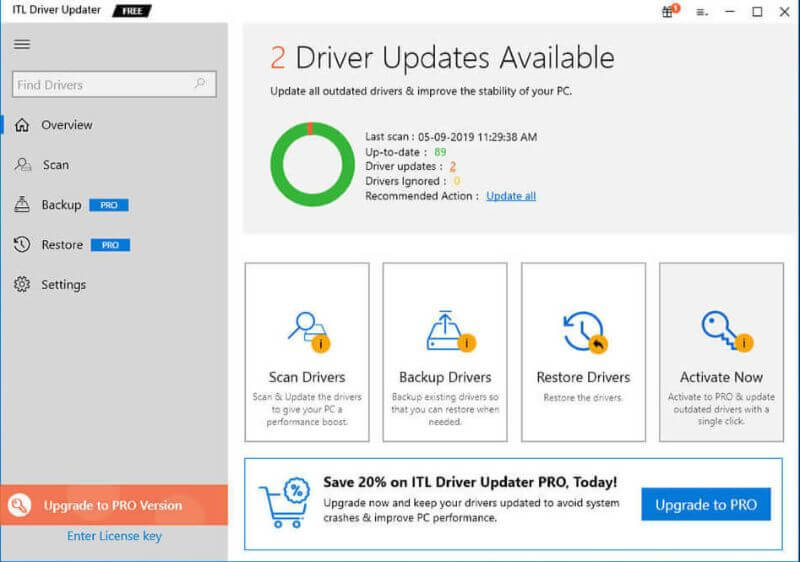This screenshot has height=562, width=800.
Task: Click the Scan sidebar icon
Action: 22,165
